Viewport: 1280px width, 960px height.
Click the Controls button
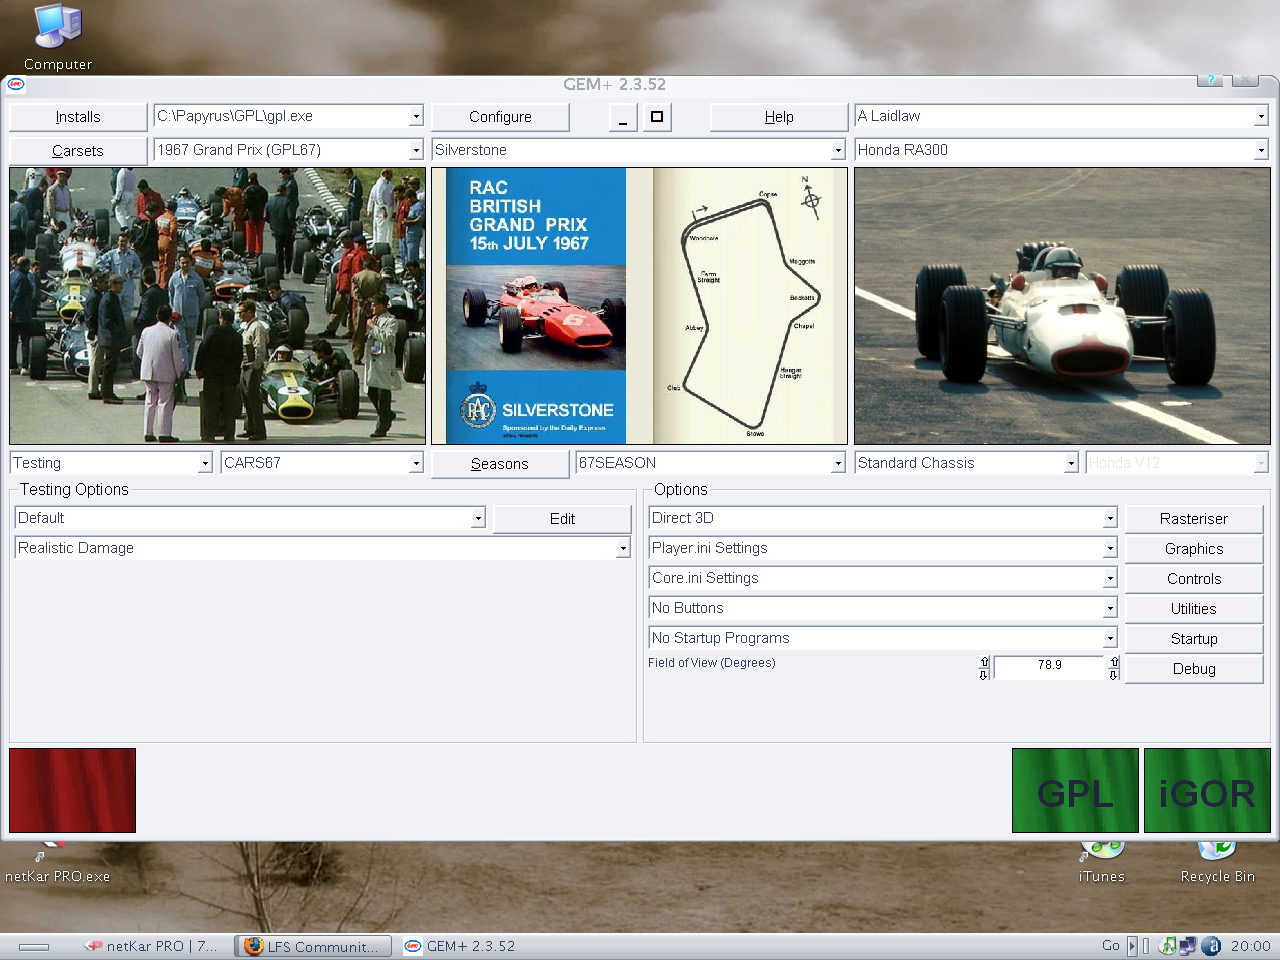[x=1194, y=579]
